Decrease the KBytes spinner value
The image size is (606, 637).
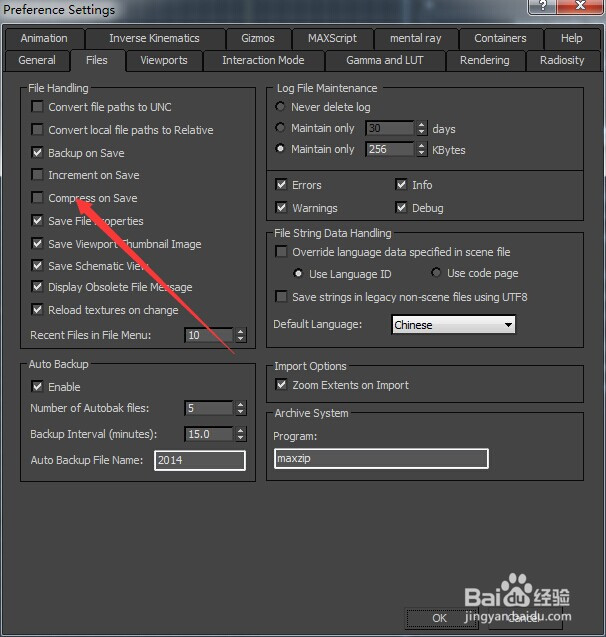tap(422, 153)
